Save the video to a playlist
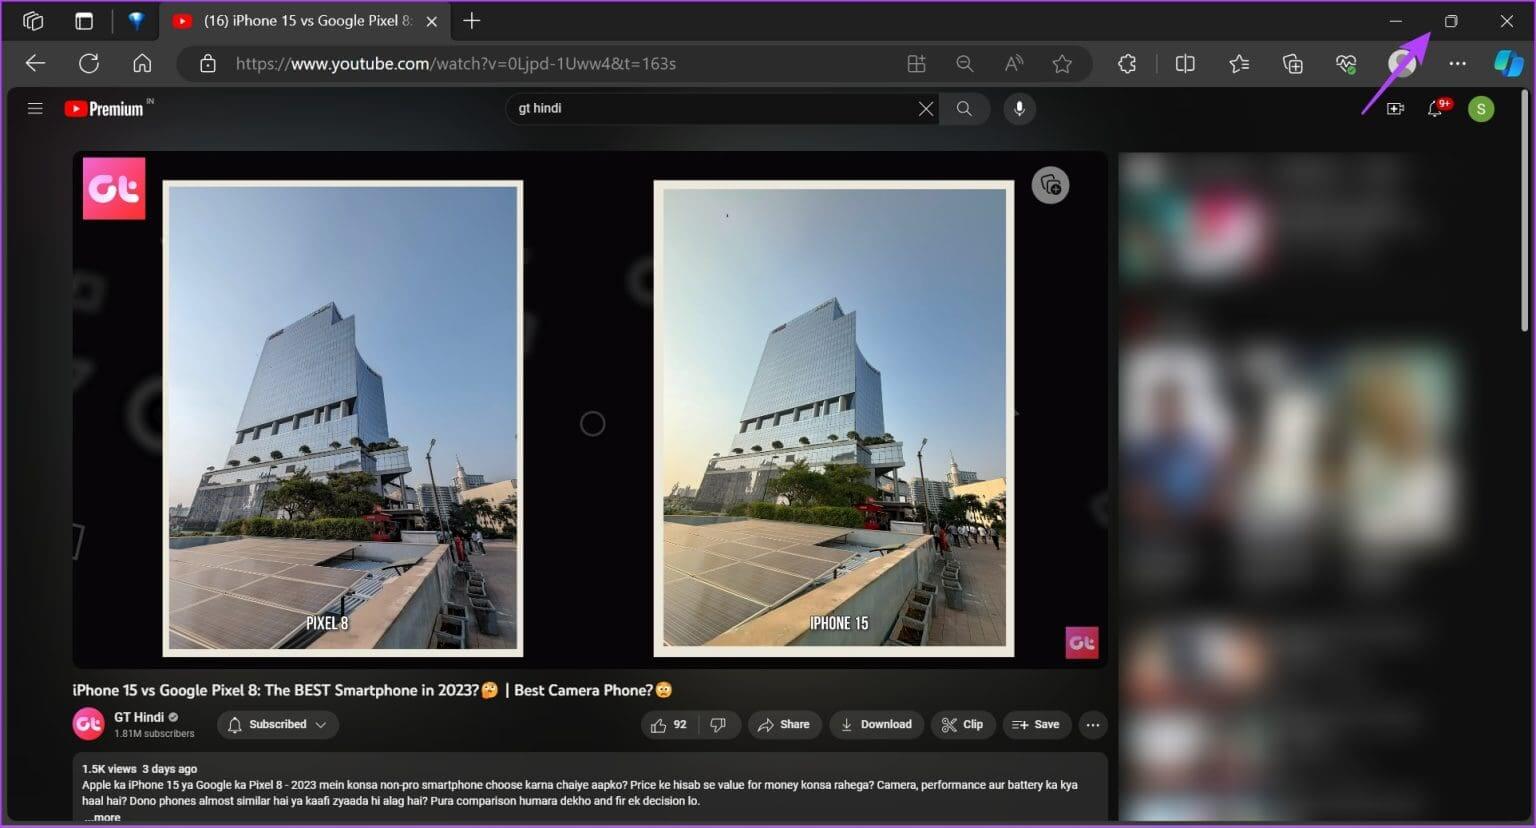 (x=1036, y=725)
